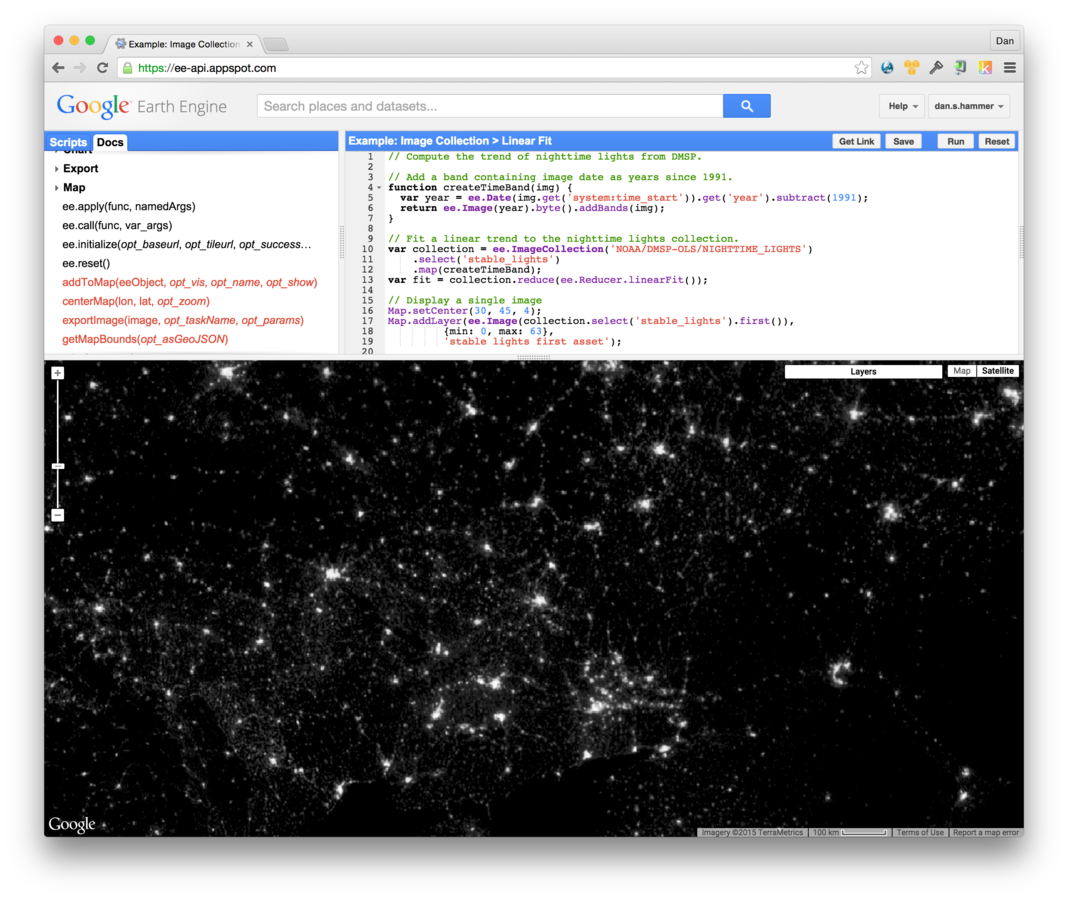Image resolution: width=1068 pixels, height=900 pixels.
Task: Click the green lock security icon
Action: (127, 67)
